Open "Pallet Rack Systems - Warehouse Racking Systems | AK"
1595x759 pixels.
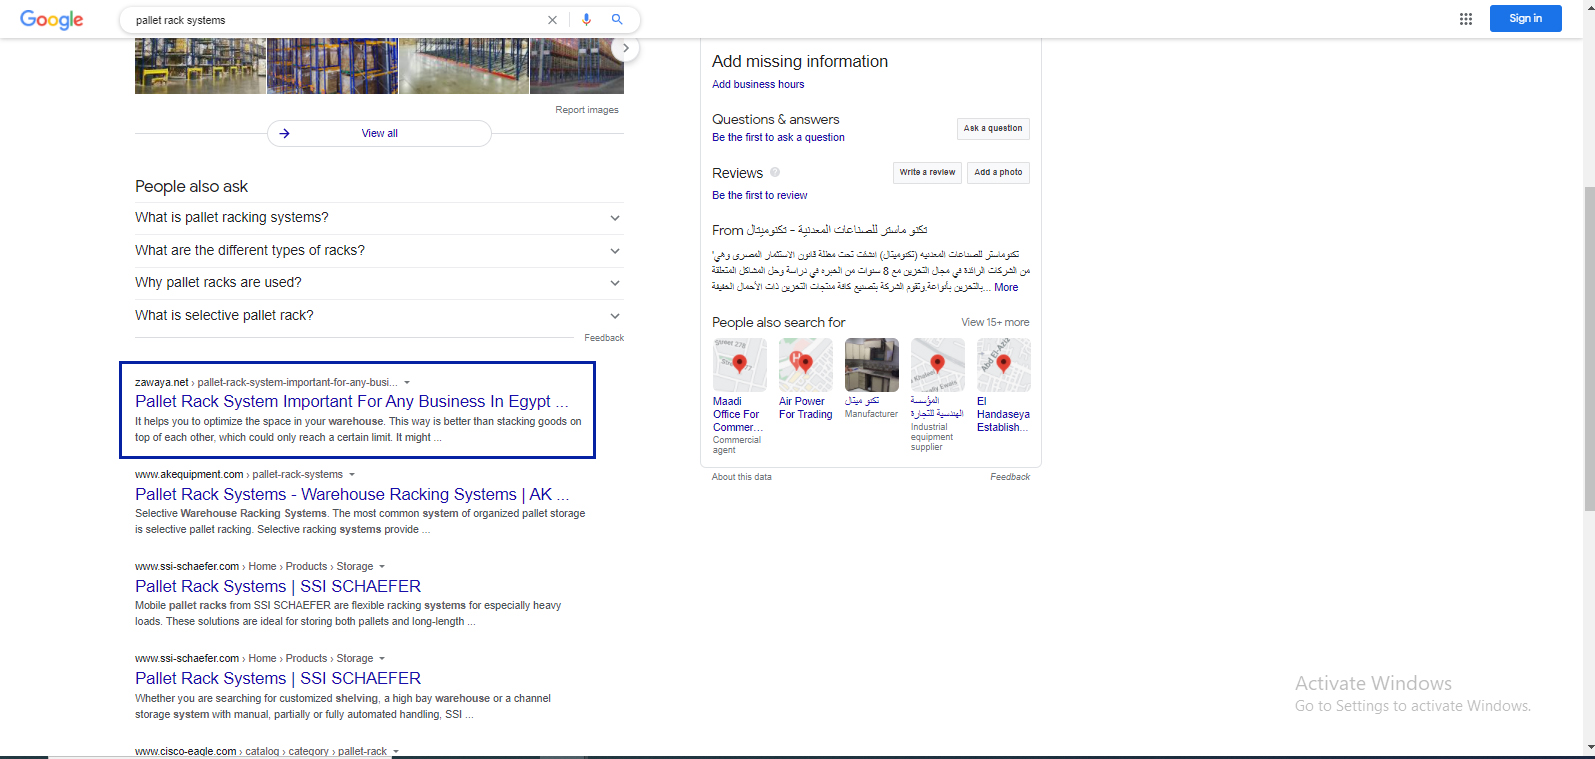click(x=352, y=495)
